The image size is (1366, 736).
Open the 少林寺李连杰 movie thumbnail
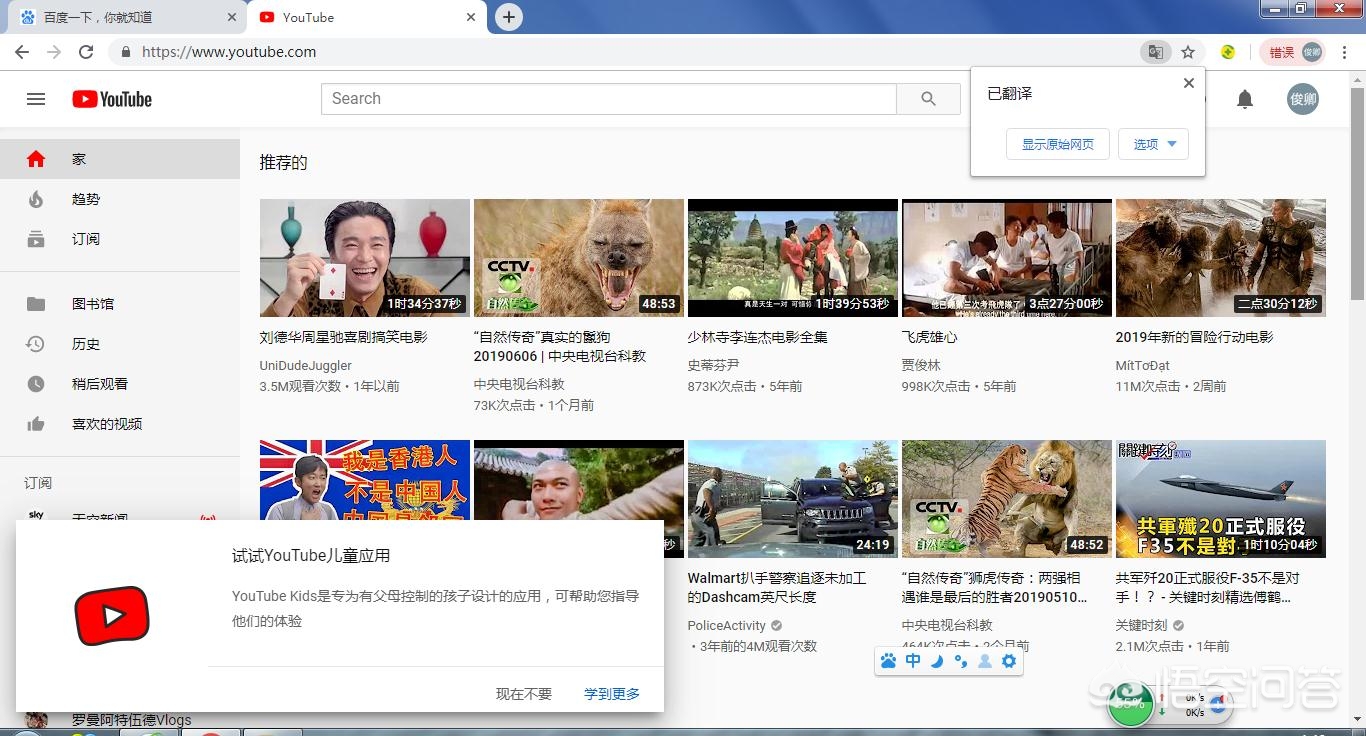tap(793, 258)
